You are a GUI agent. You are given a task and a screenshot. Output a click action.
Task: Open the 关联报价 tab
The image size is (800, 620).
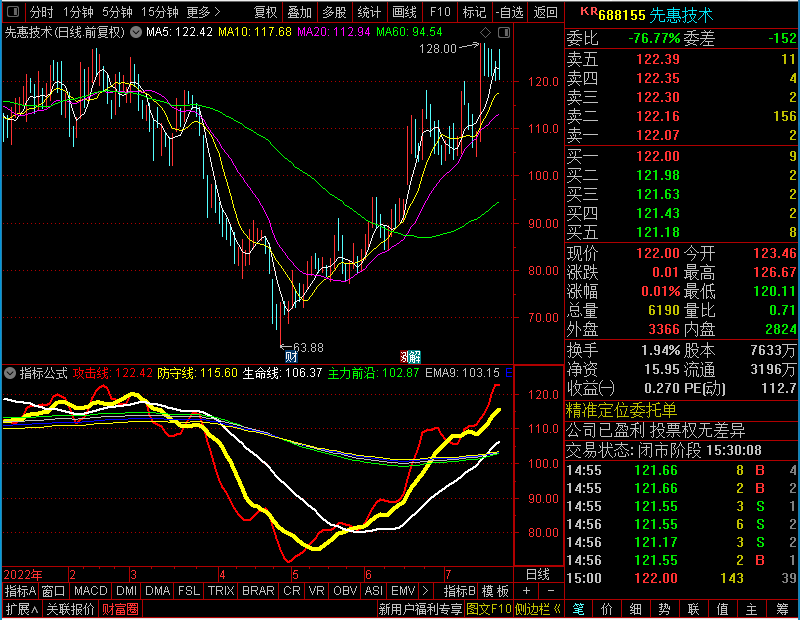click(70, 609)
